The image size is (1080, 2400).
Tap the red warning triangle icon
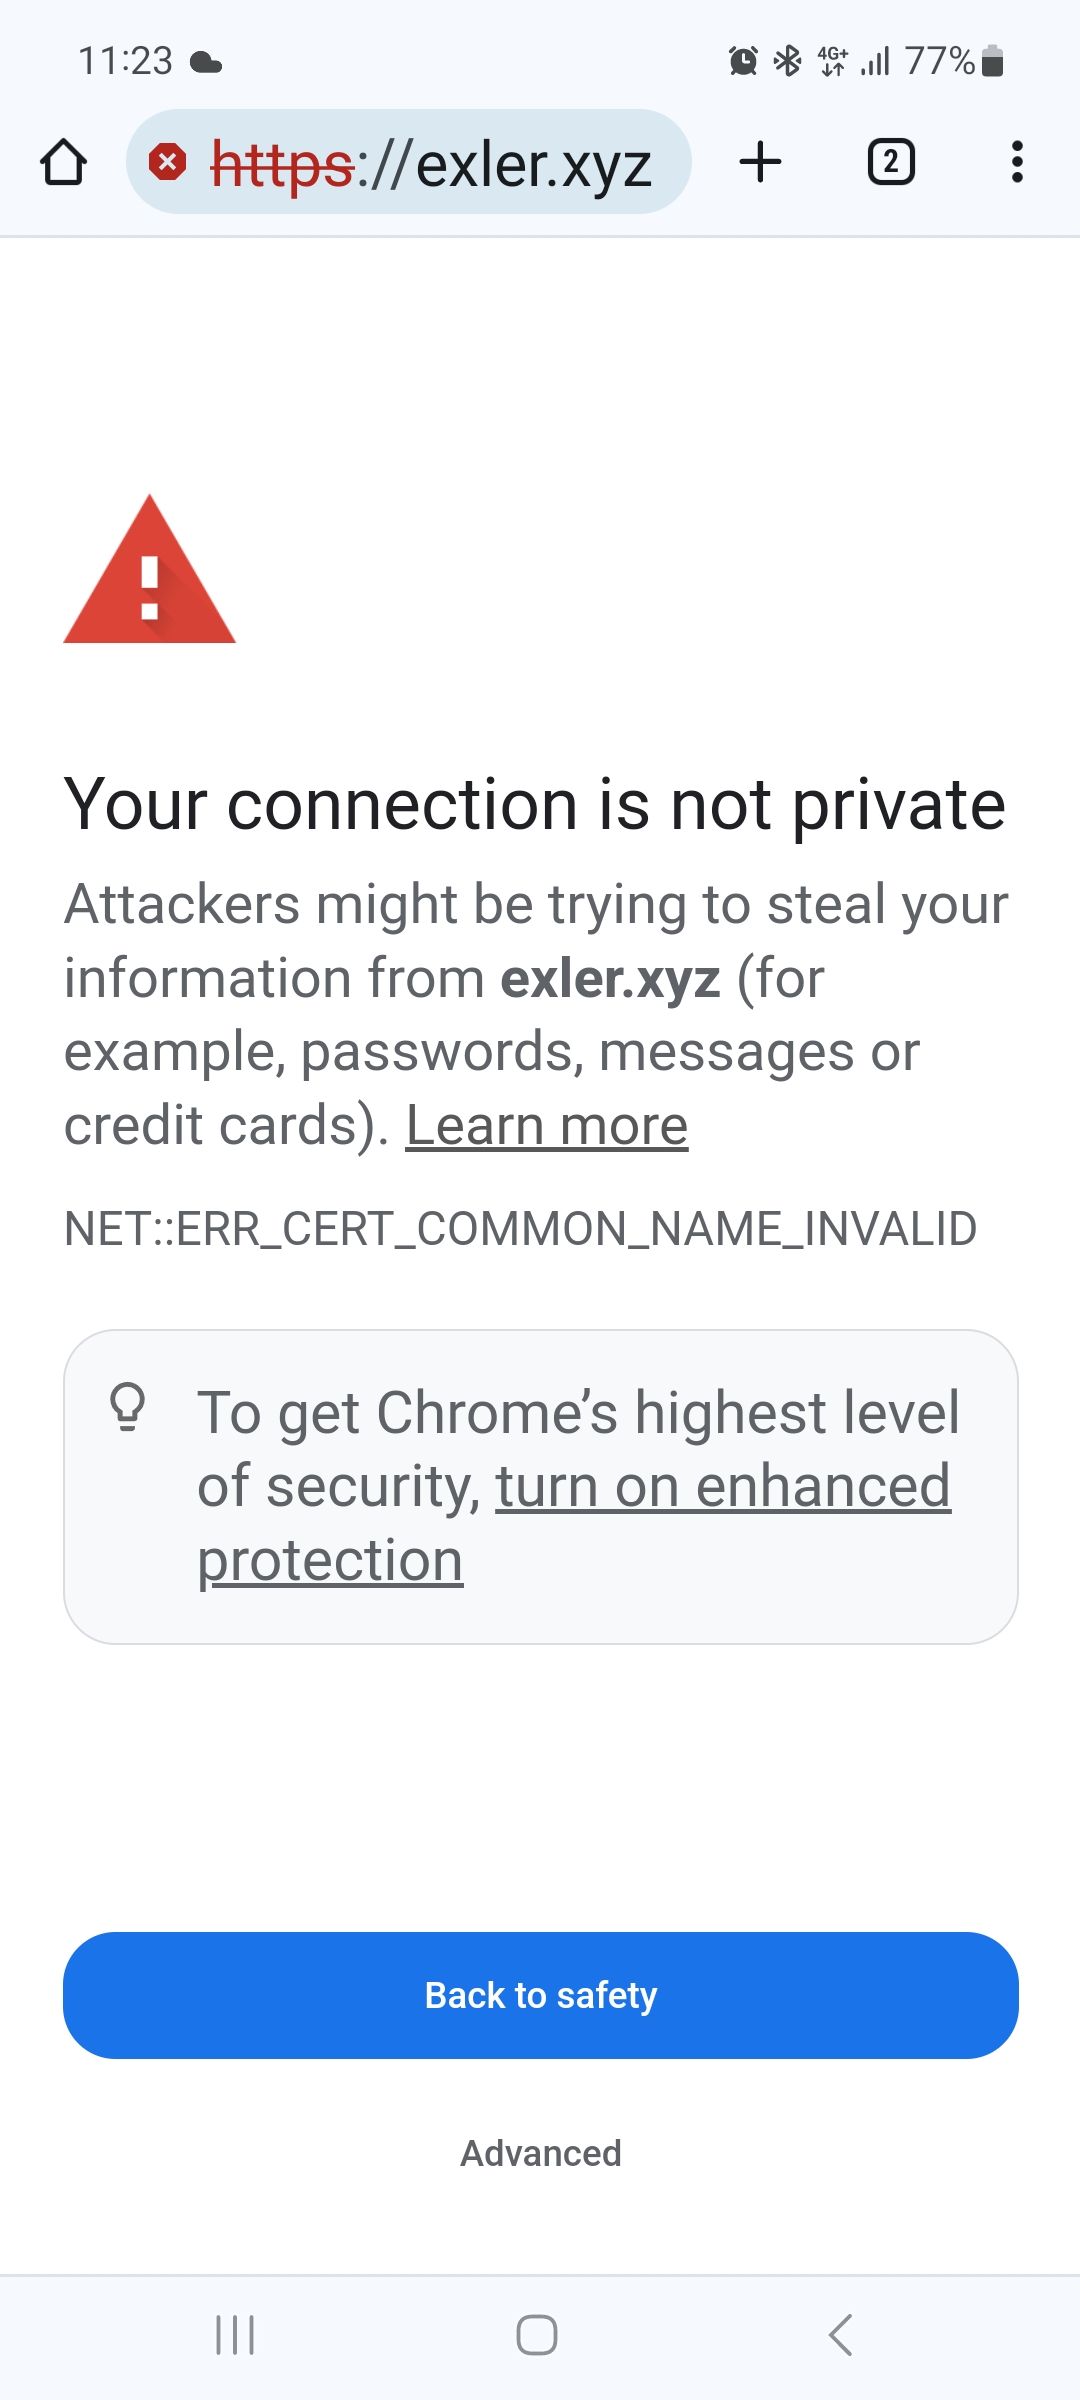pos(149,573)
